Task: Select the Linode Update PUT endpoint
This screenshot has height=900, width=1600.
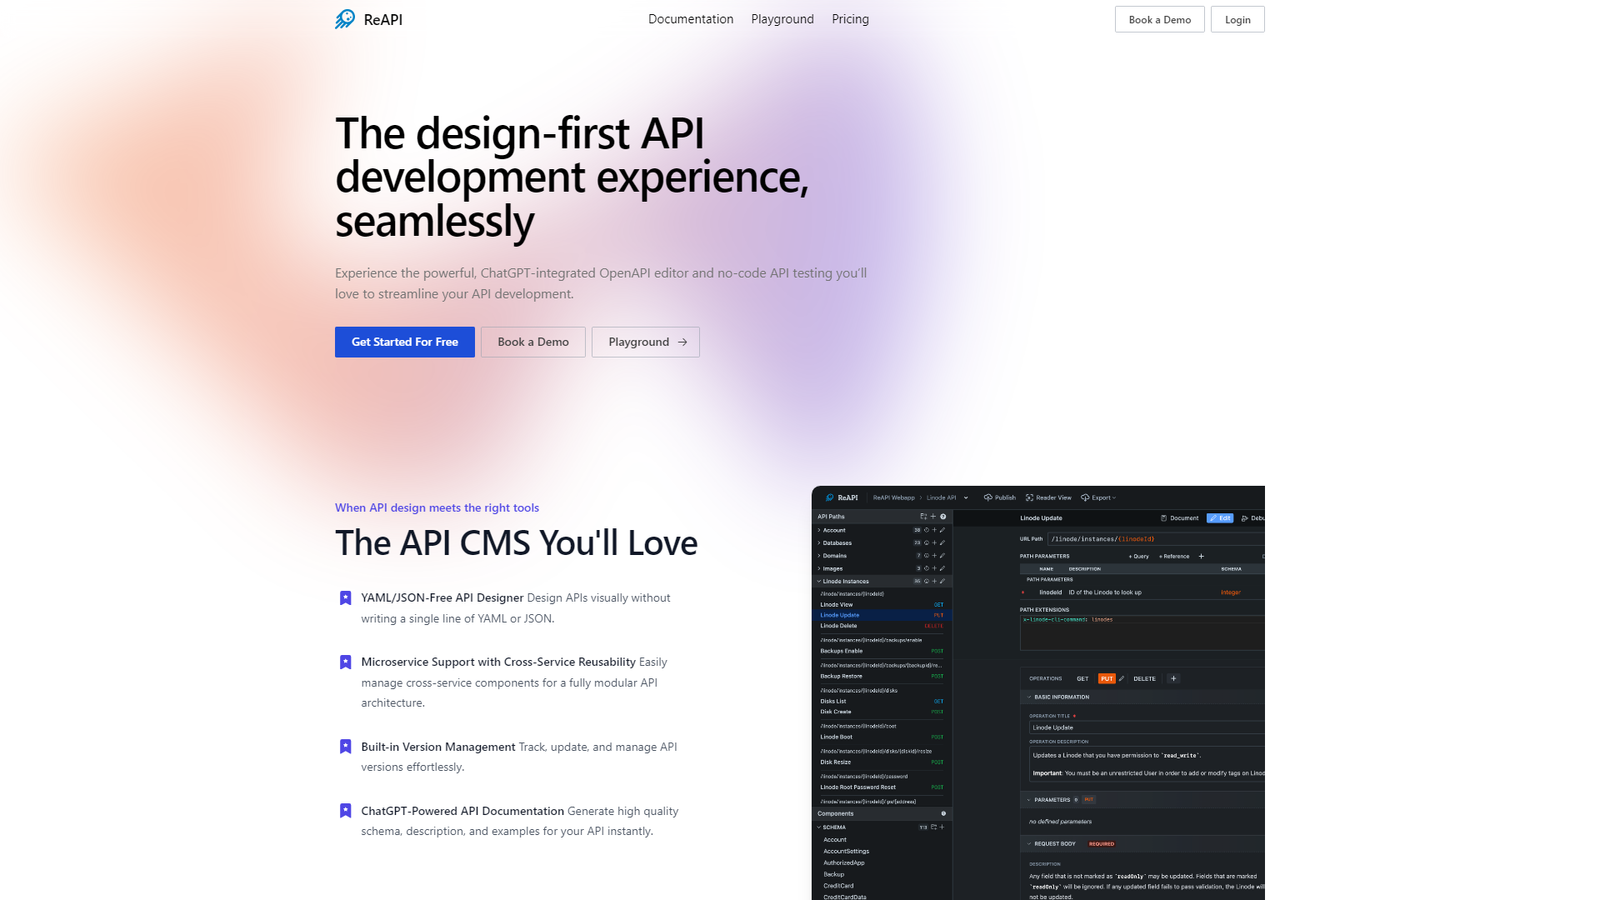Action: point(882,615)
